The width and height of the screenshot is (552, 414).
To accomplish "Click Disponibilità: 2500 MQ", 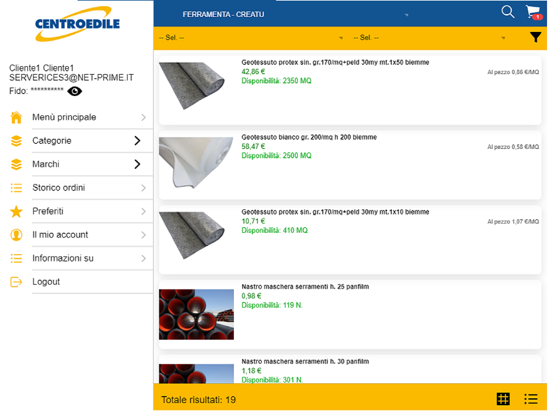I will point(276,156).
